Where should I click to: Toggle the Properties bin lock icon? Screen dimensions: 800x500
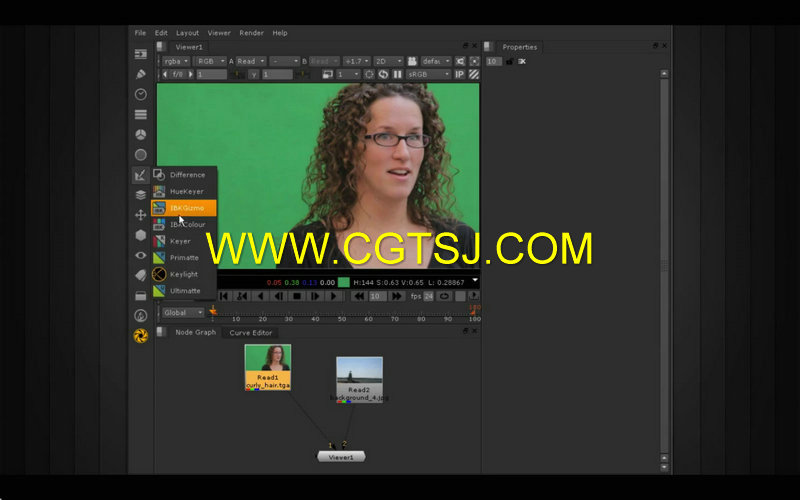pyautogui.click(x=510, y=62)
